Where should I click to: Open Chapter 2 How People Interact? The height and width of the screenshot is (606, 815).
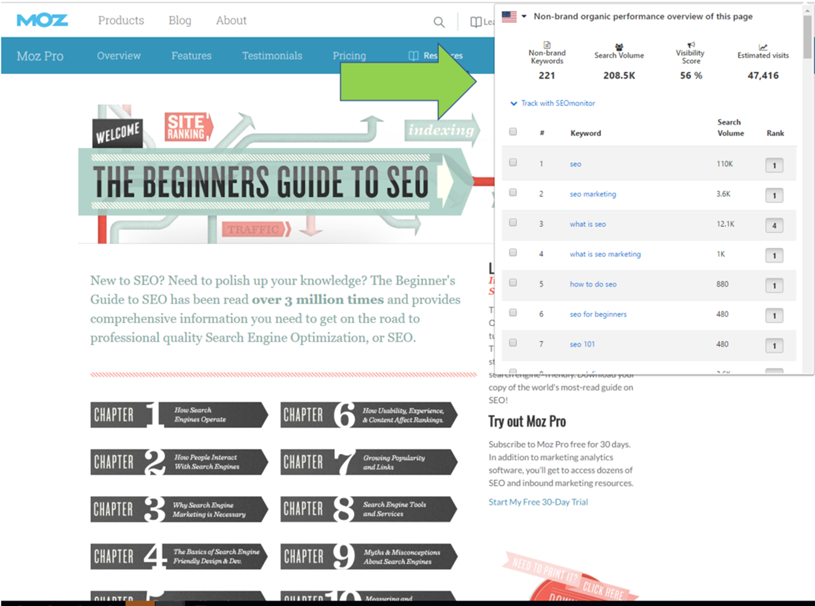[x=179, y=462]
